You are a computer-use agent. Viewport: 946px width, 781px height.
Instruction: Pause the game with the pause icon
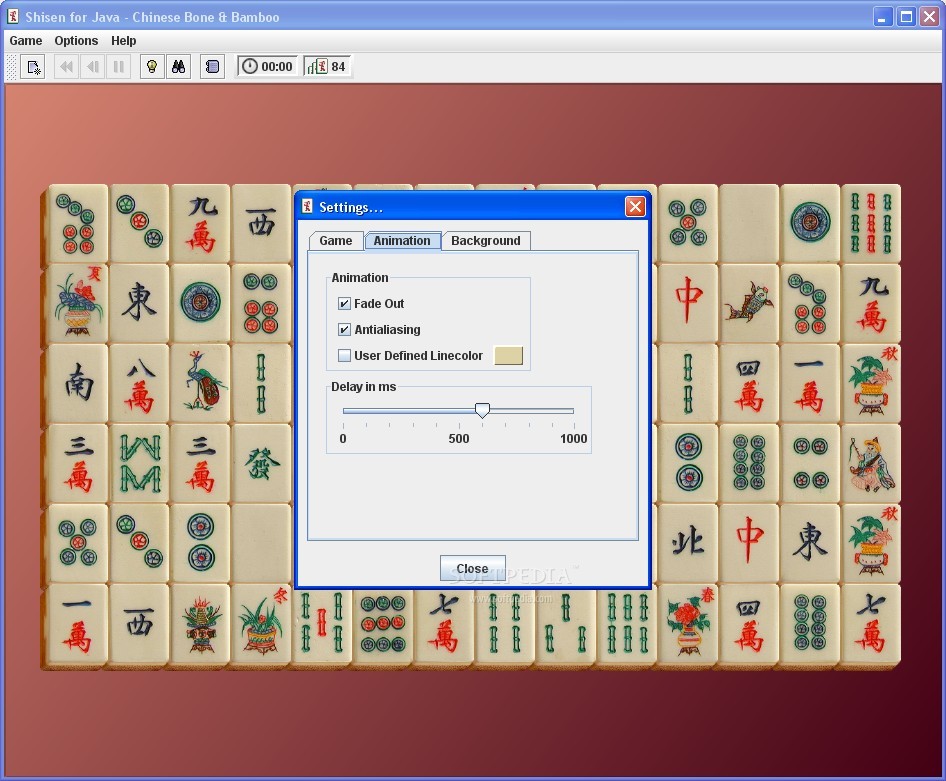coord(119,66)
